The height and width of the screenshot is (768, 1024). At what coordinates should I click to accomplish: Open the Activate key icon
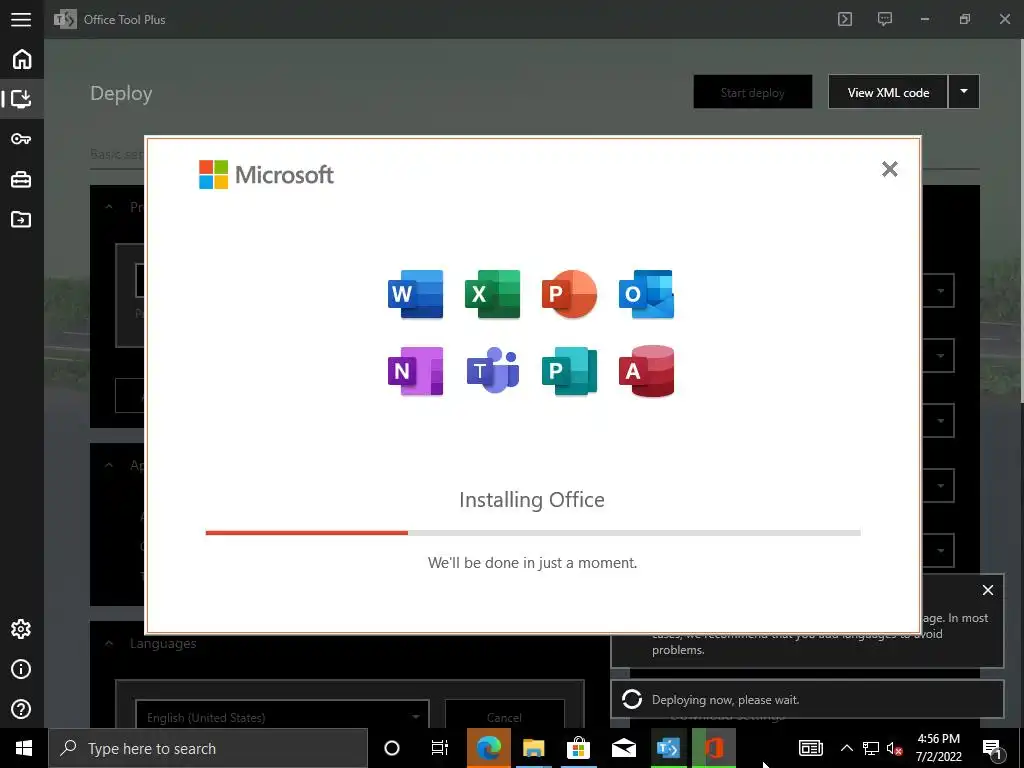pyautogui.click(x=21, y=138)
